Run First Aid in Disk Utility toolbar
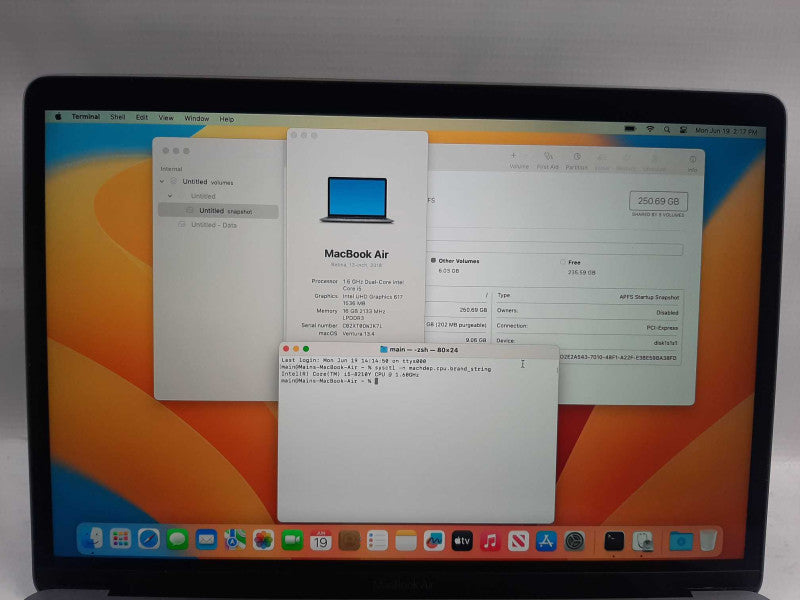Viewport: 800px width, 600px height. 547,160
